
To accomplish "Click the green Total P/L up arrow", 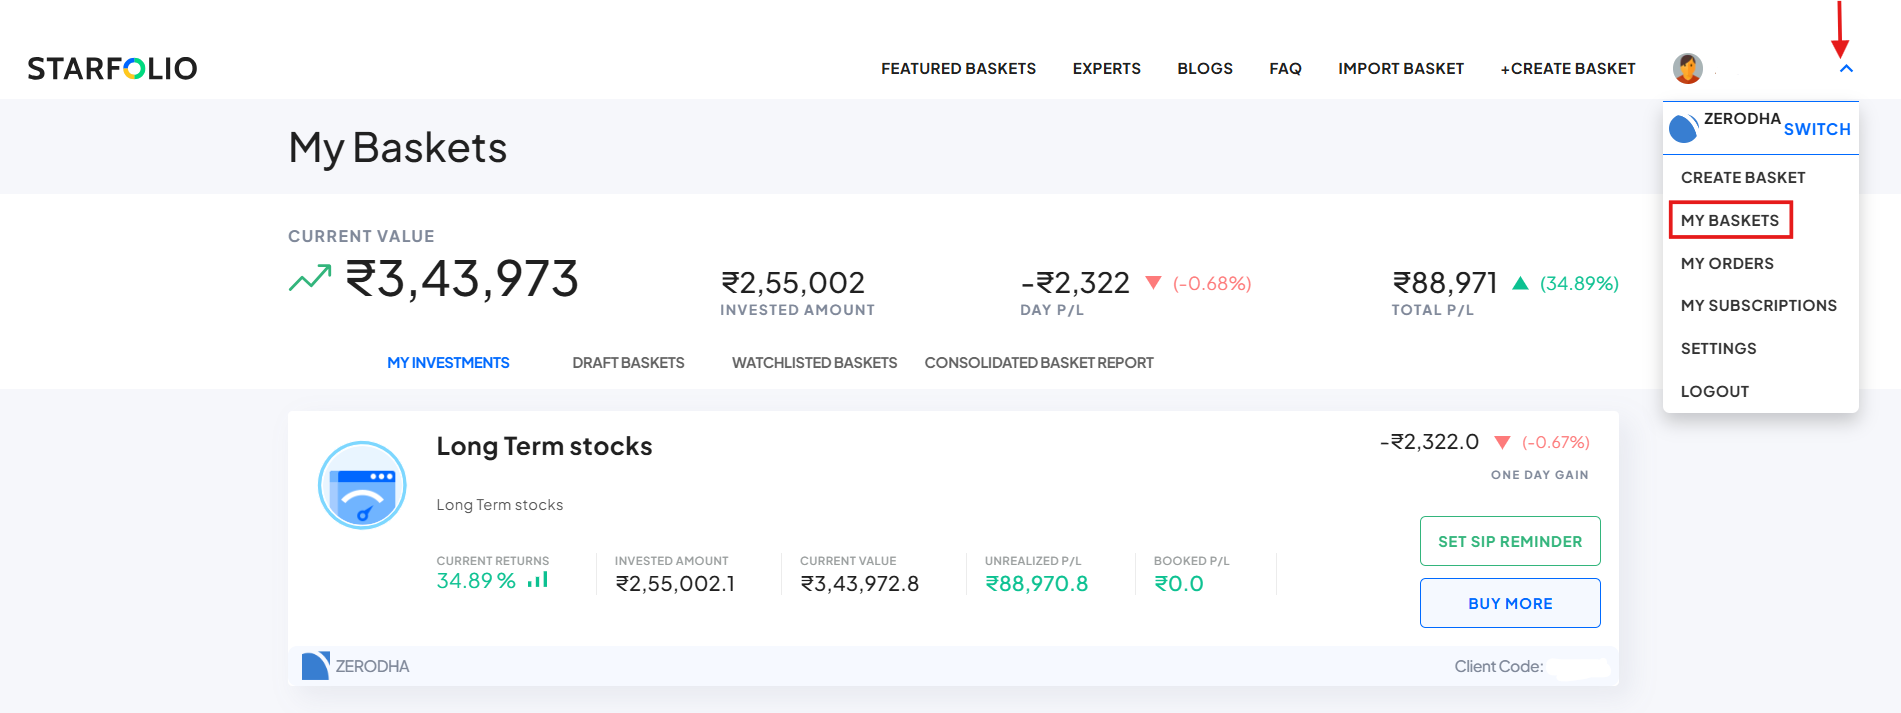I will (x=1520, y=283).
